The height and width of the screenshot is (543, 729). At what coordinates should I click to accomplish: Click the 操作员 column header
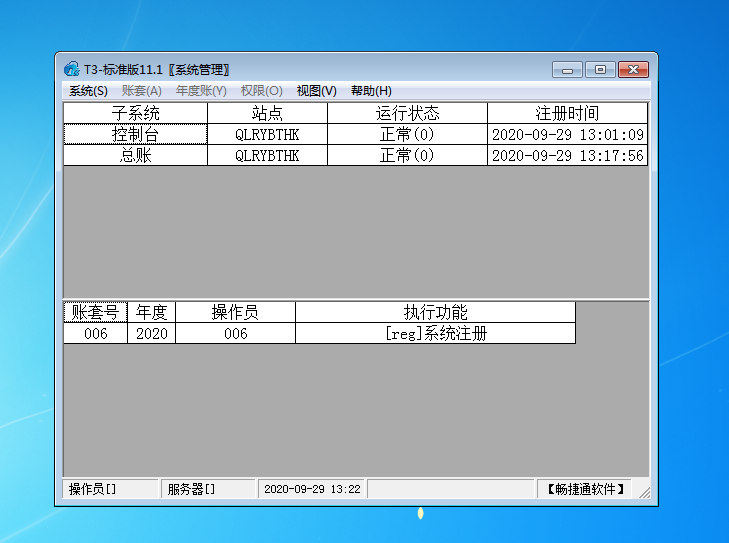coord(235,312)
